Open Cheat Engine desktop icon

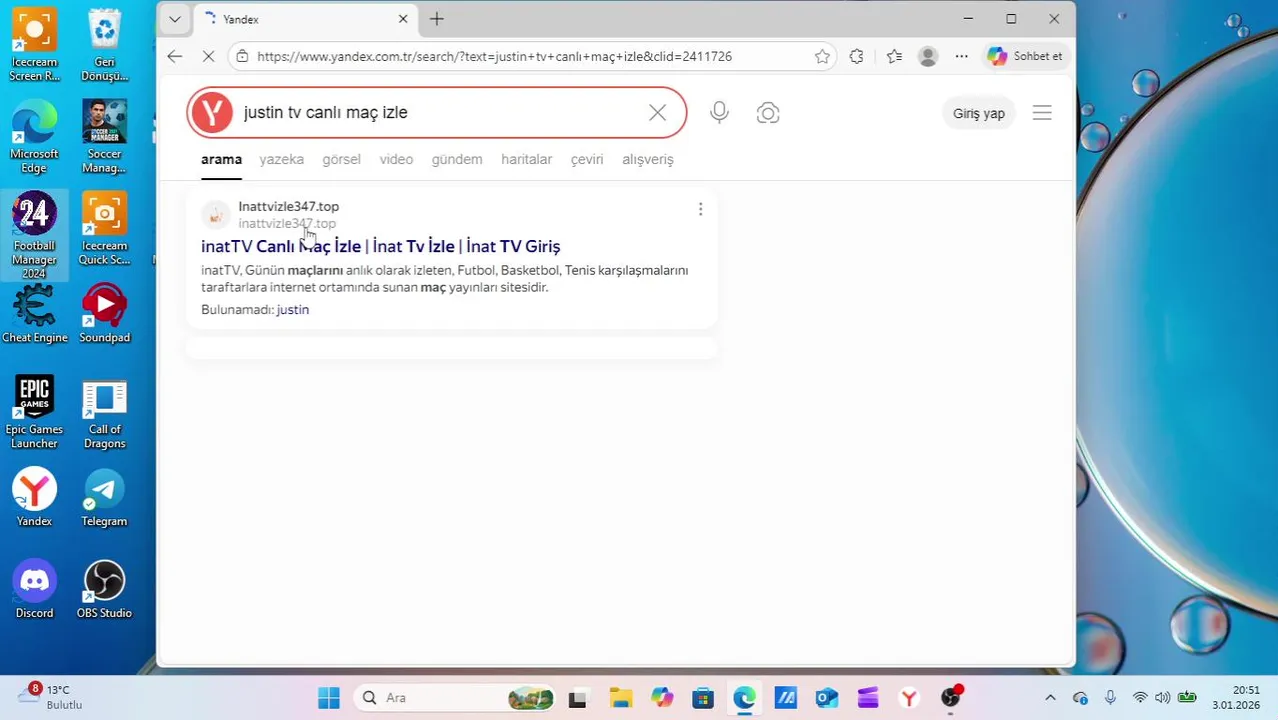tap(34, 314)
